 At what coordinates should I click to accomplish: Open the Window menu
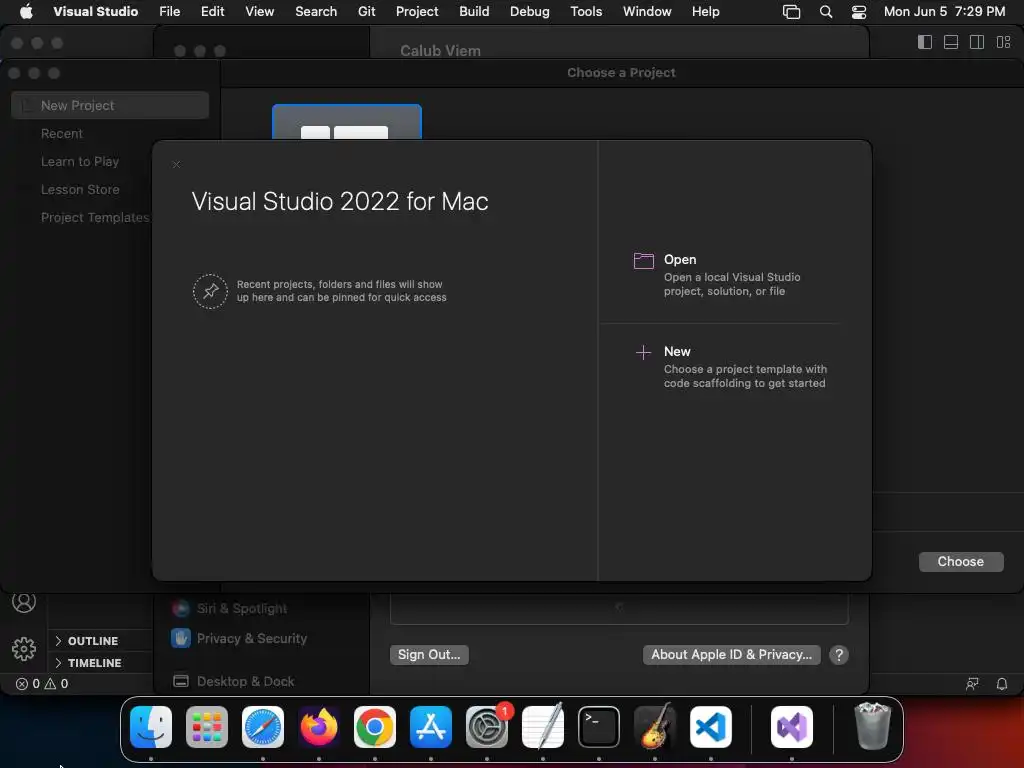tap(647, 12)
